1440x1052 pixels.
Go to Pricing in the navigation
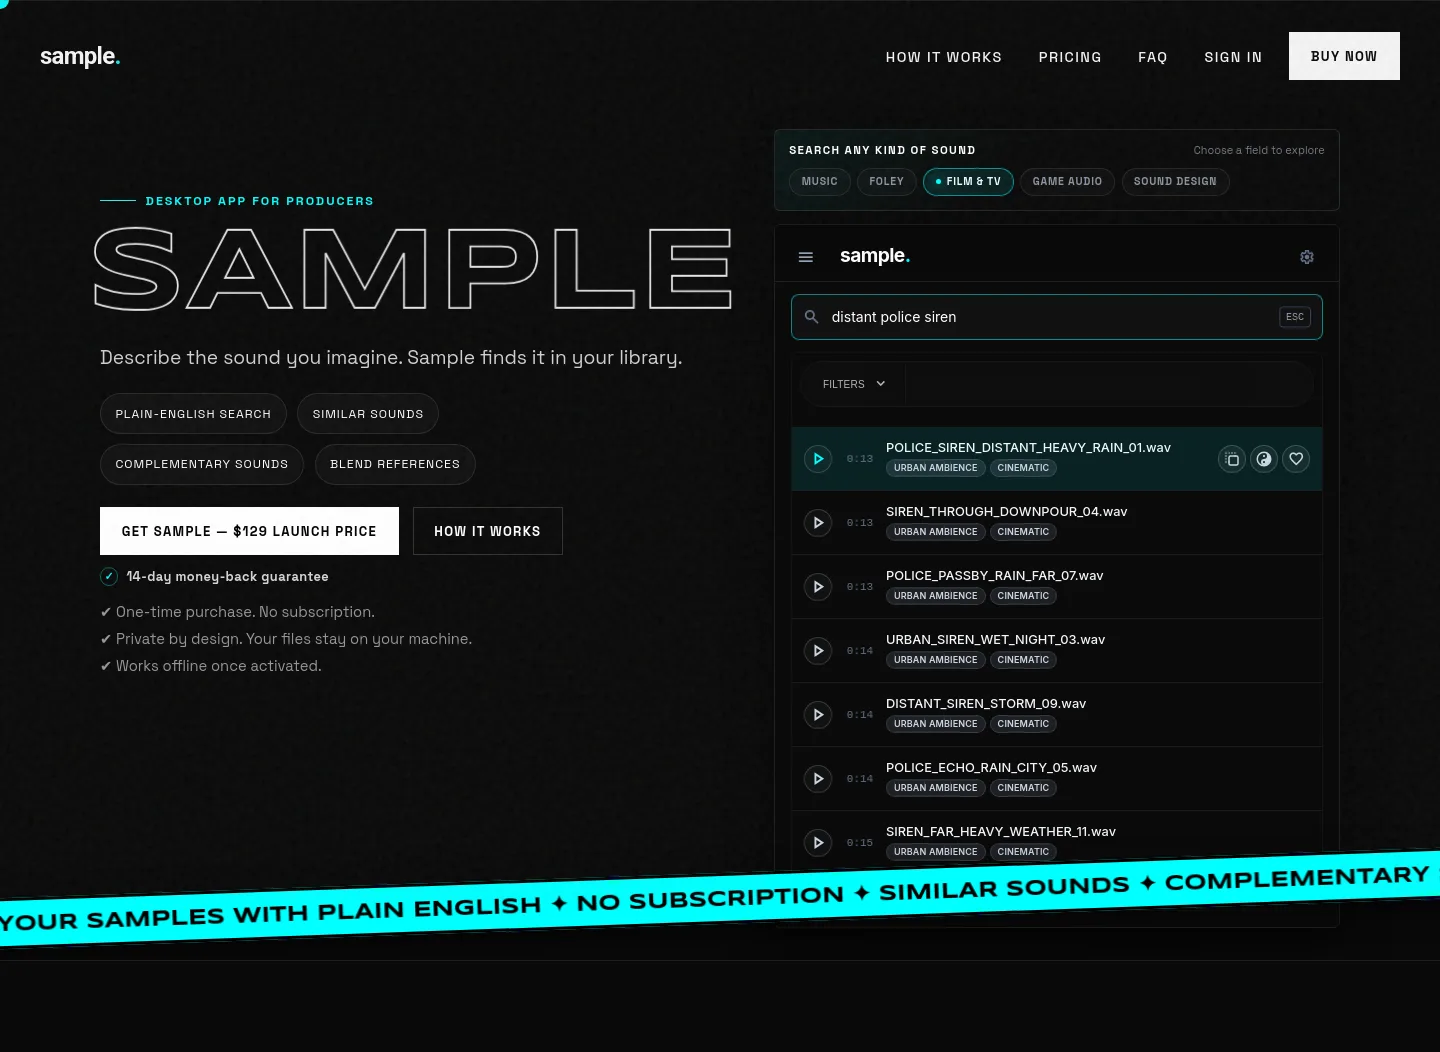(1070, 57)
